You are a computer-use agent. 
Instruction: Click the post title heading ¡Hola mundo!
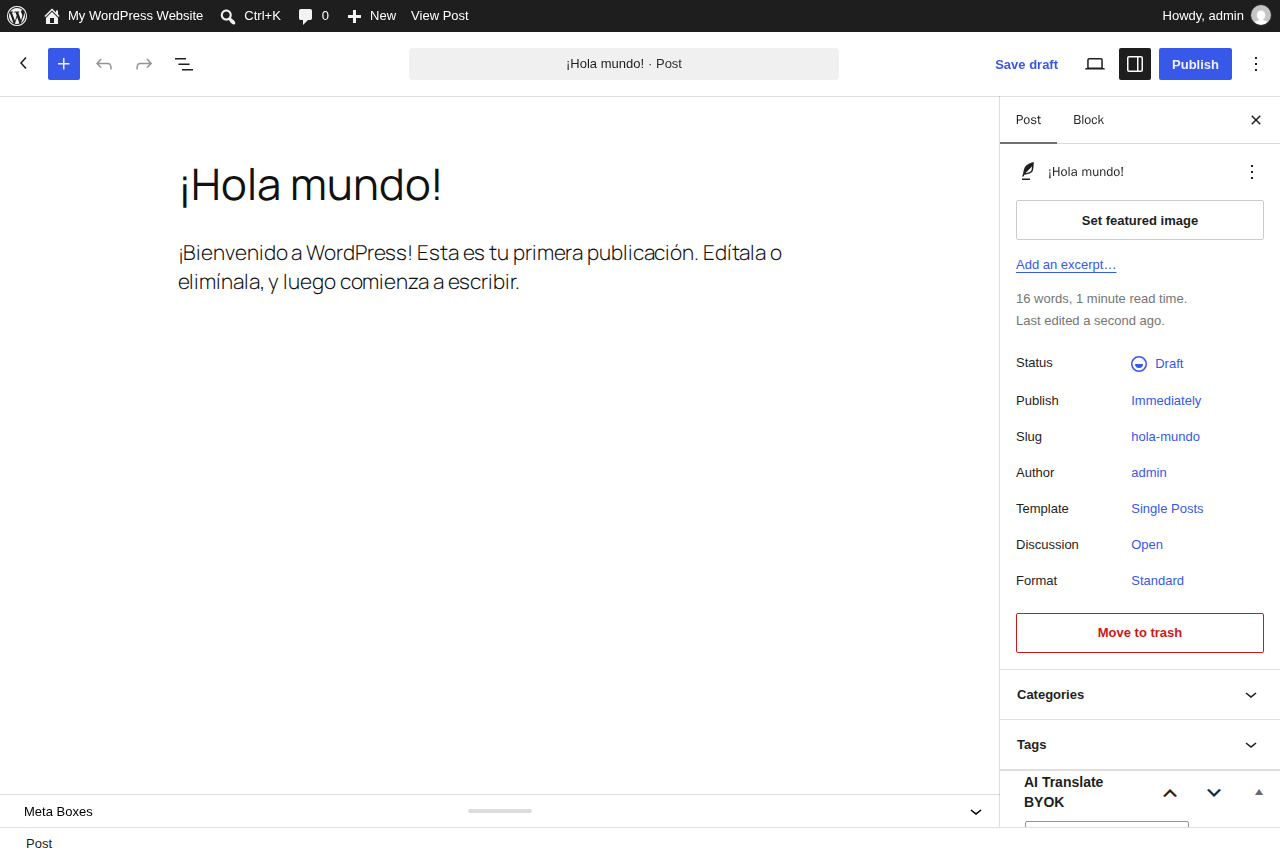310,185
